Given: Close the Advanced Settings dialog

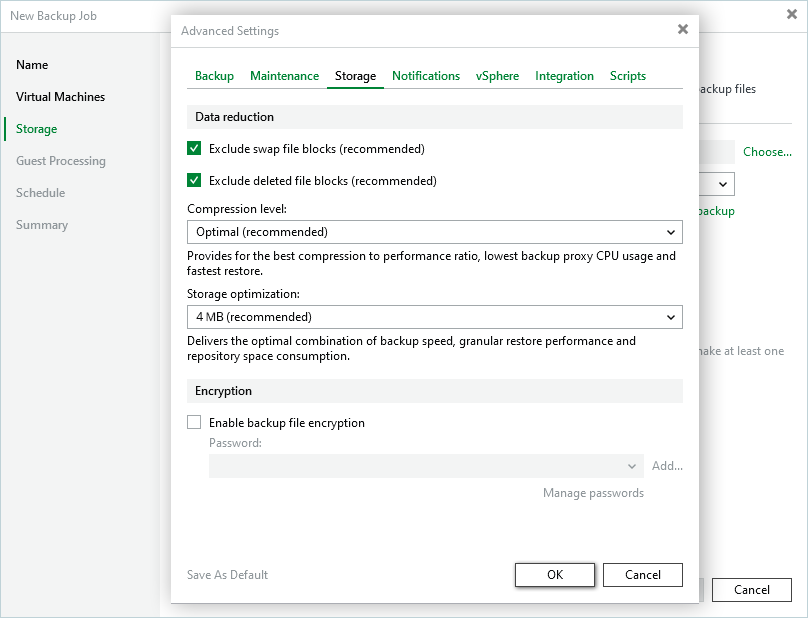Looking at the screenshot, I should (683, 30).
